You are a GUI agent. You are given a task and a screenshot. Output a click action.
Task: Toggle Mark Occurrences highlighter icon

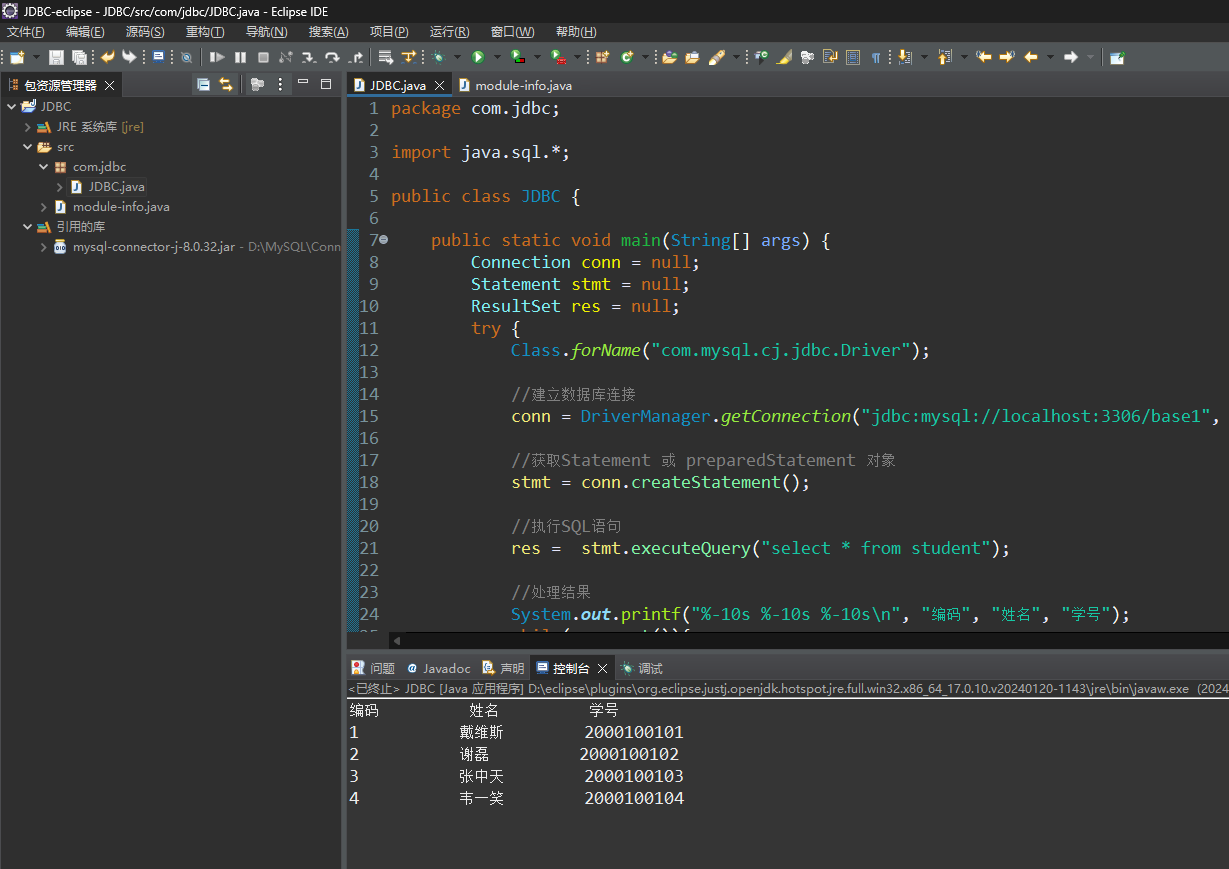(784, 57)
